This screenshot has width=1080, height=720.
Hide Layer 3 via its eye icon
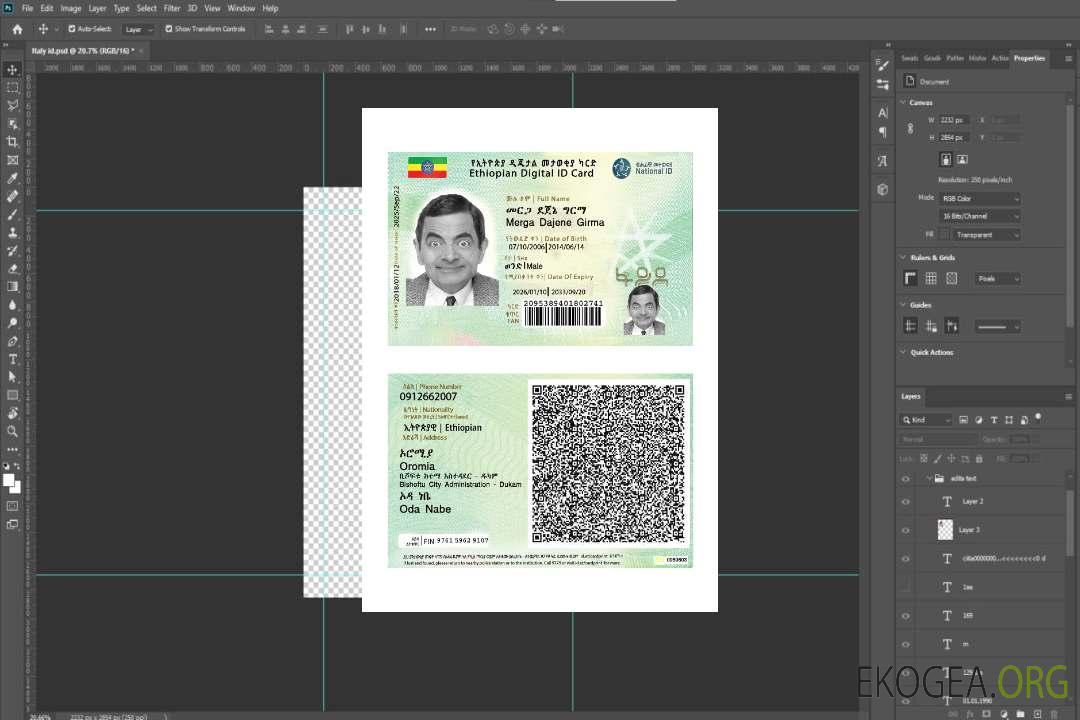click(x=906, y=531)
